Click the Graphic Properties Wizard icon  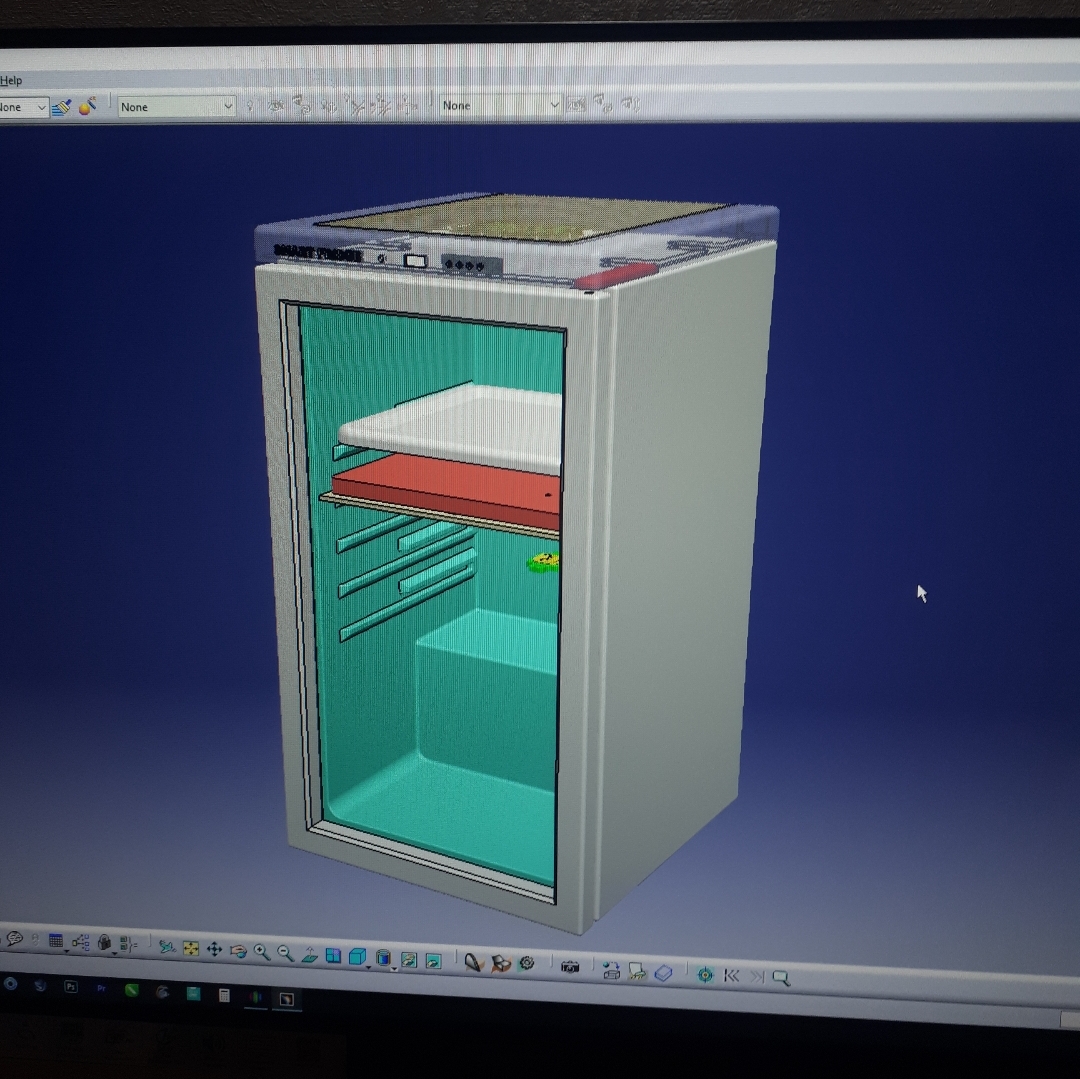87,106
